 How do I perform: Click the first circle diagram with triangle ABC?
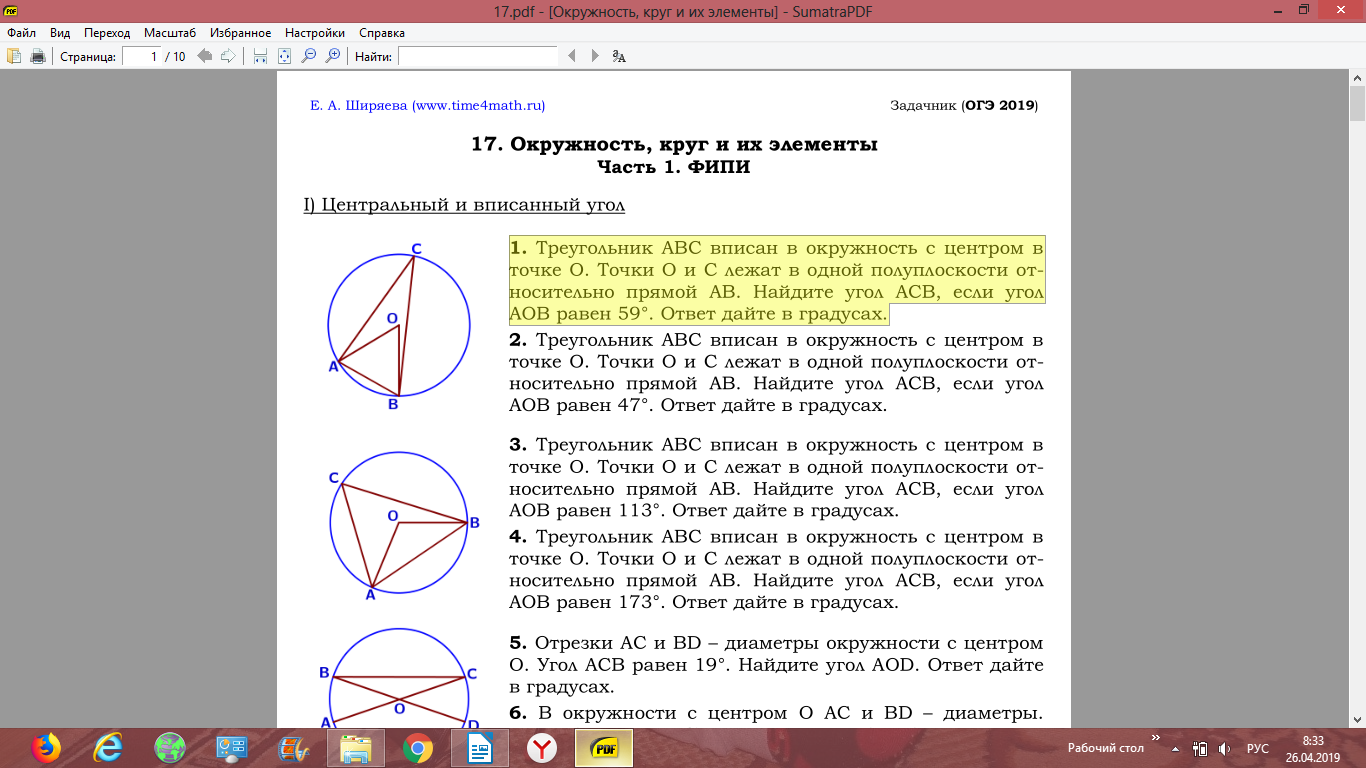pos(399,326)
